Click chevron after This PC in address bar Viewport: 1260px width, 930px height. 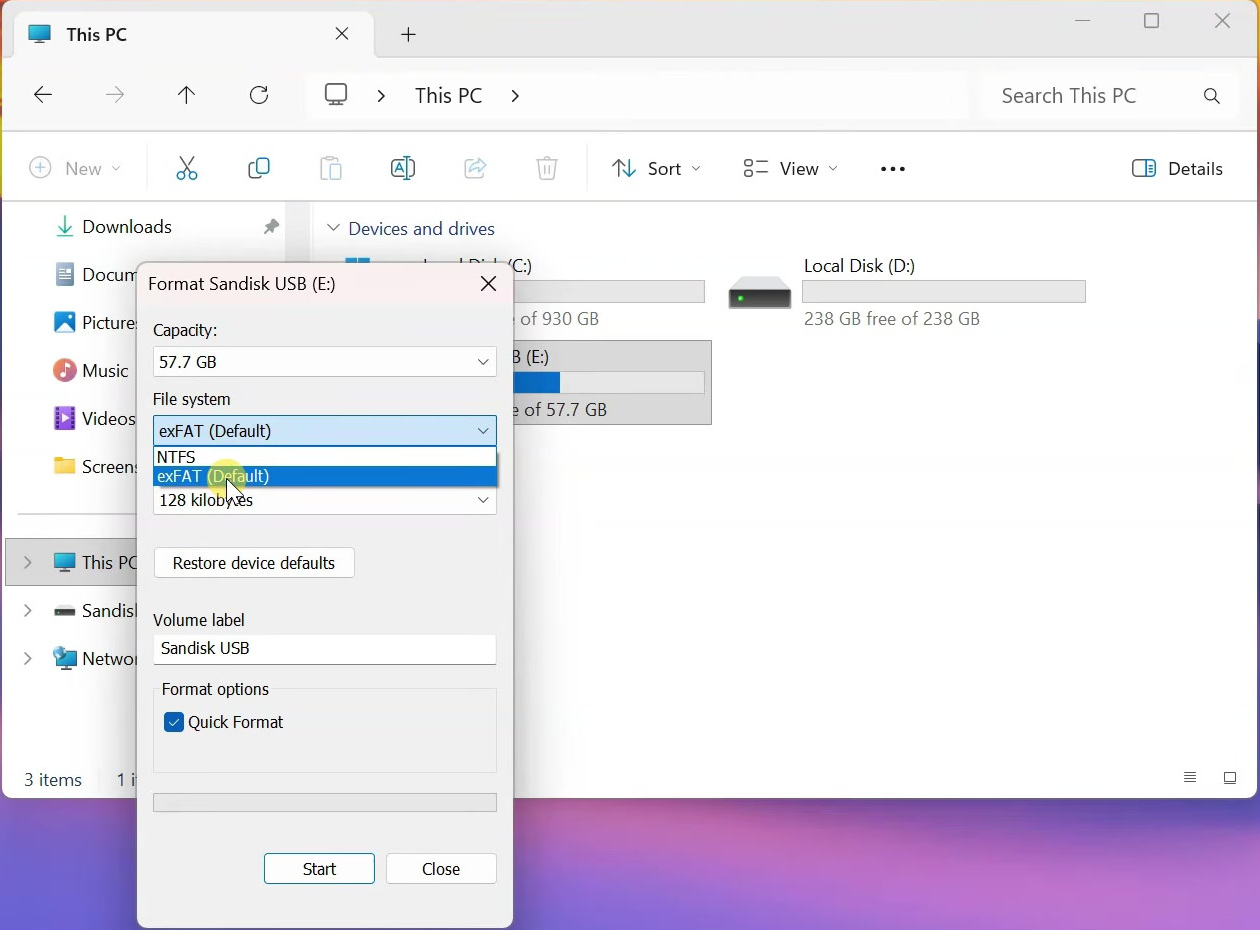tap(515, 96)
